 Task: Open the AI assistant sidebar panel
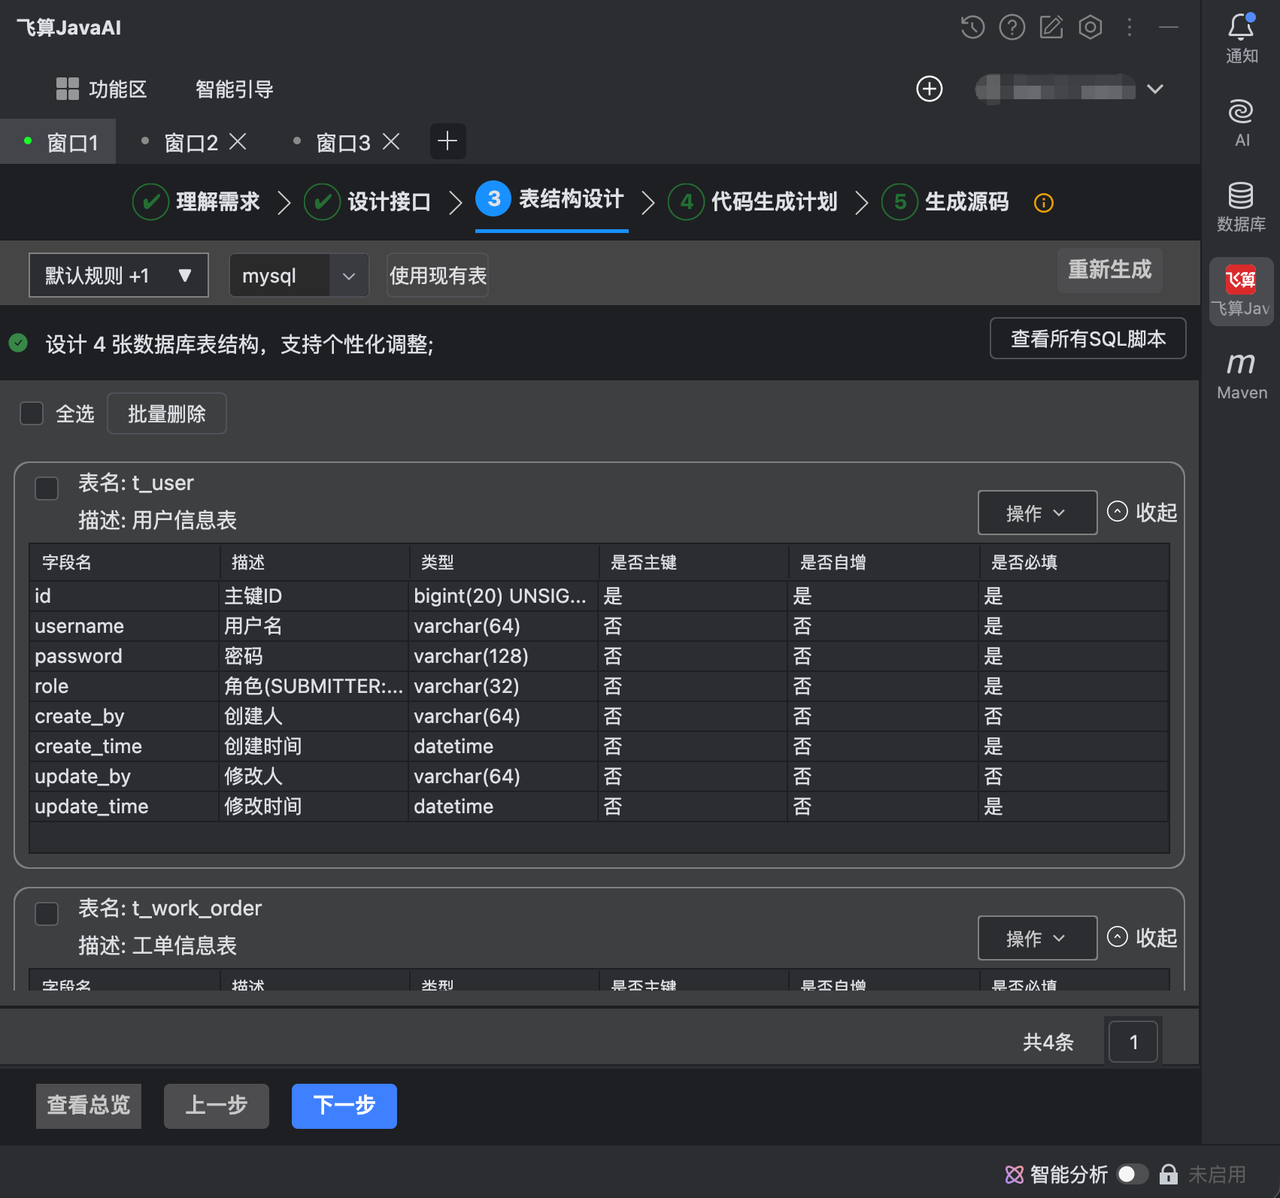pyautogui.click(x=1242, y=122)
